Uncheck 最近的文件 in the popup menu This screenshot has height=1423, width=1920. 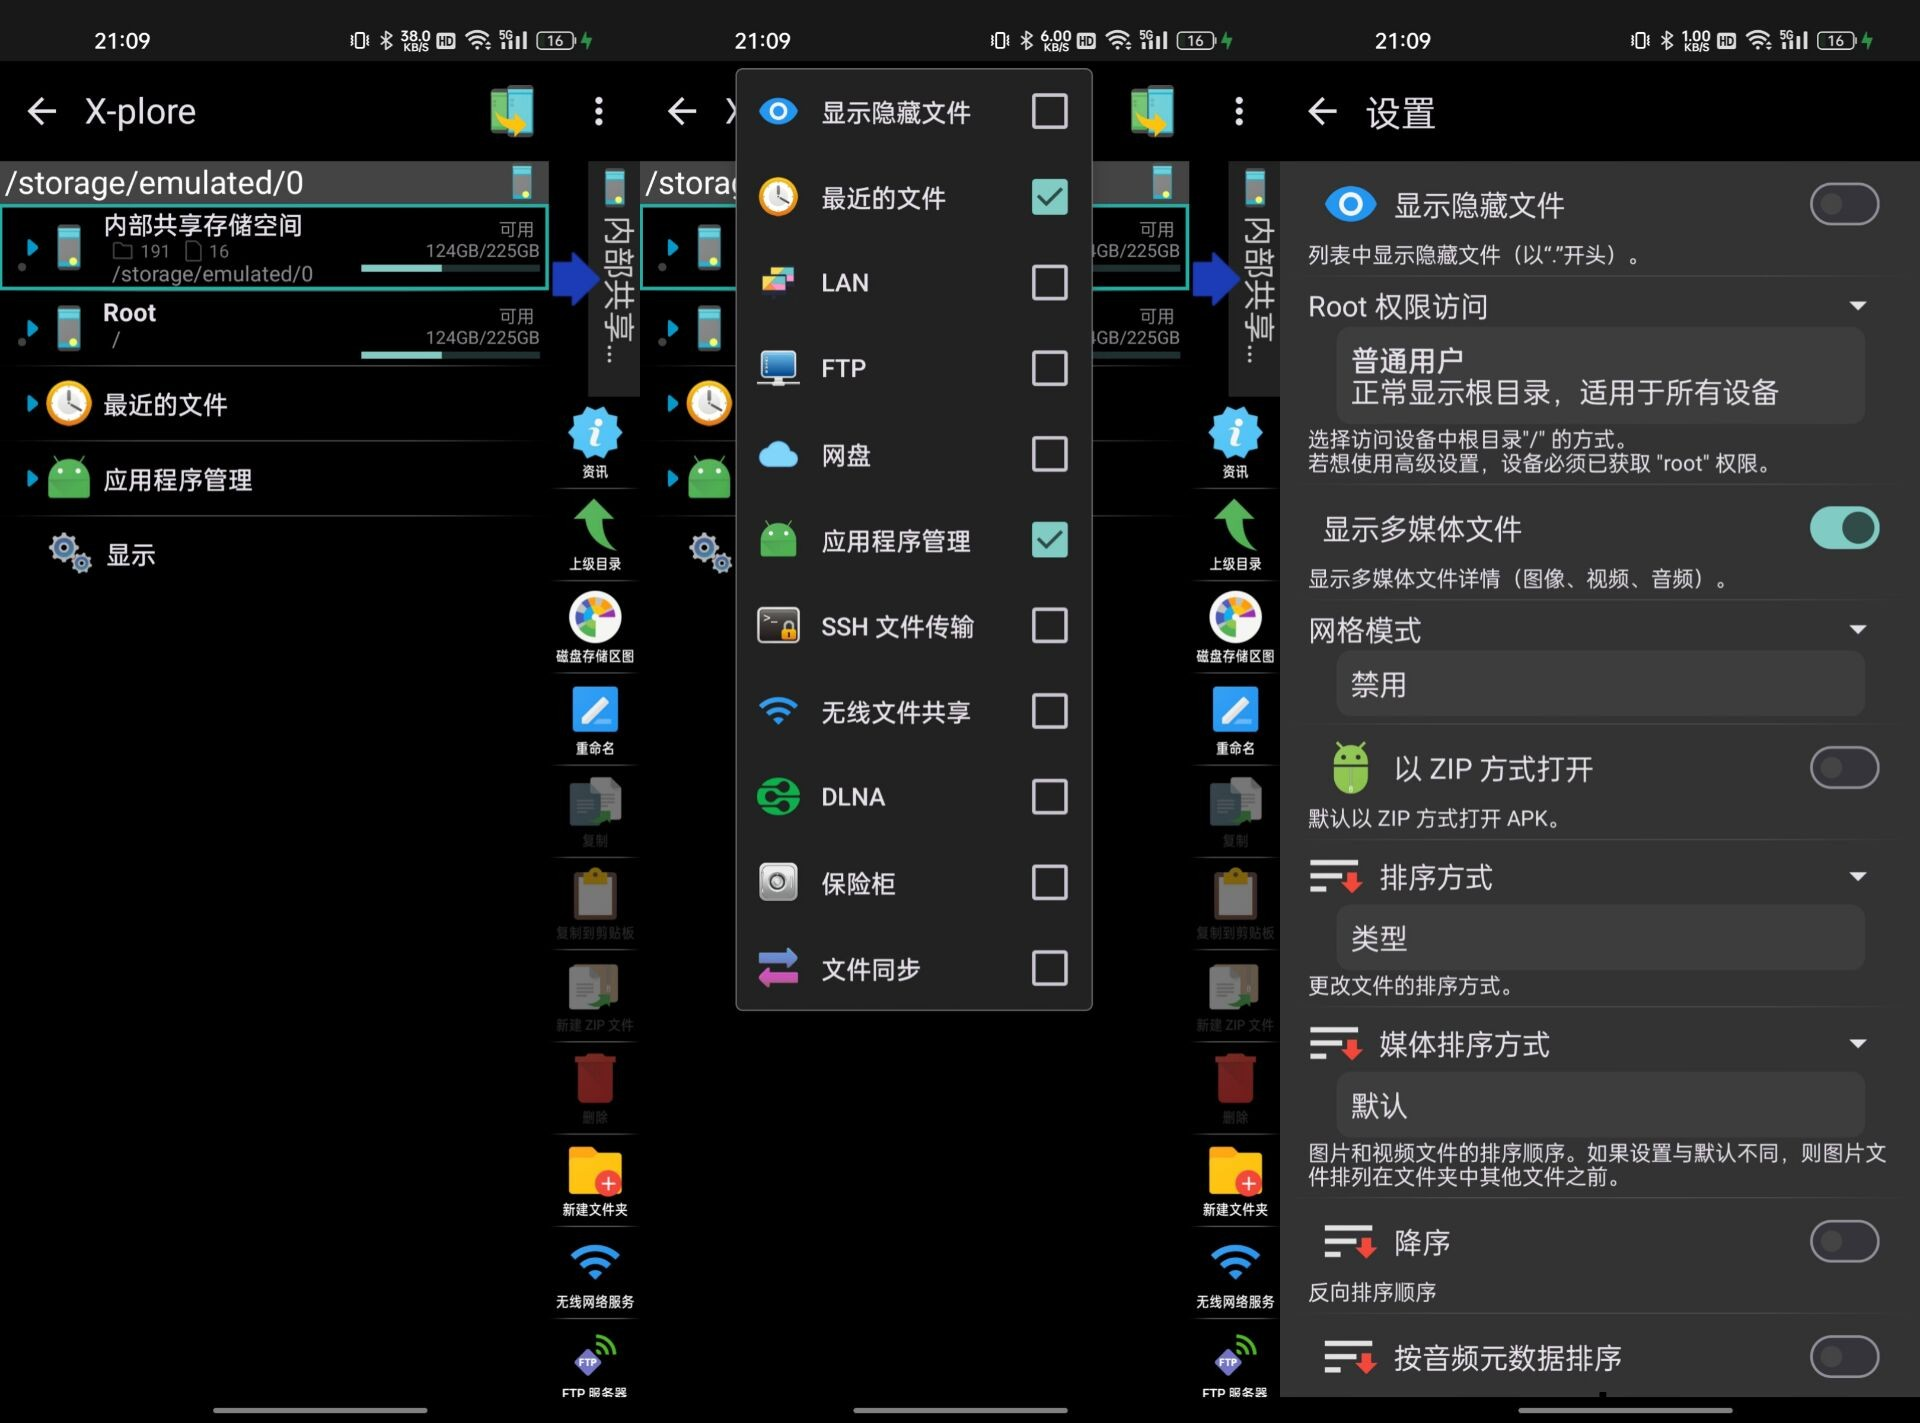[1049, 197]
